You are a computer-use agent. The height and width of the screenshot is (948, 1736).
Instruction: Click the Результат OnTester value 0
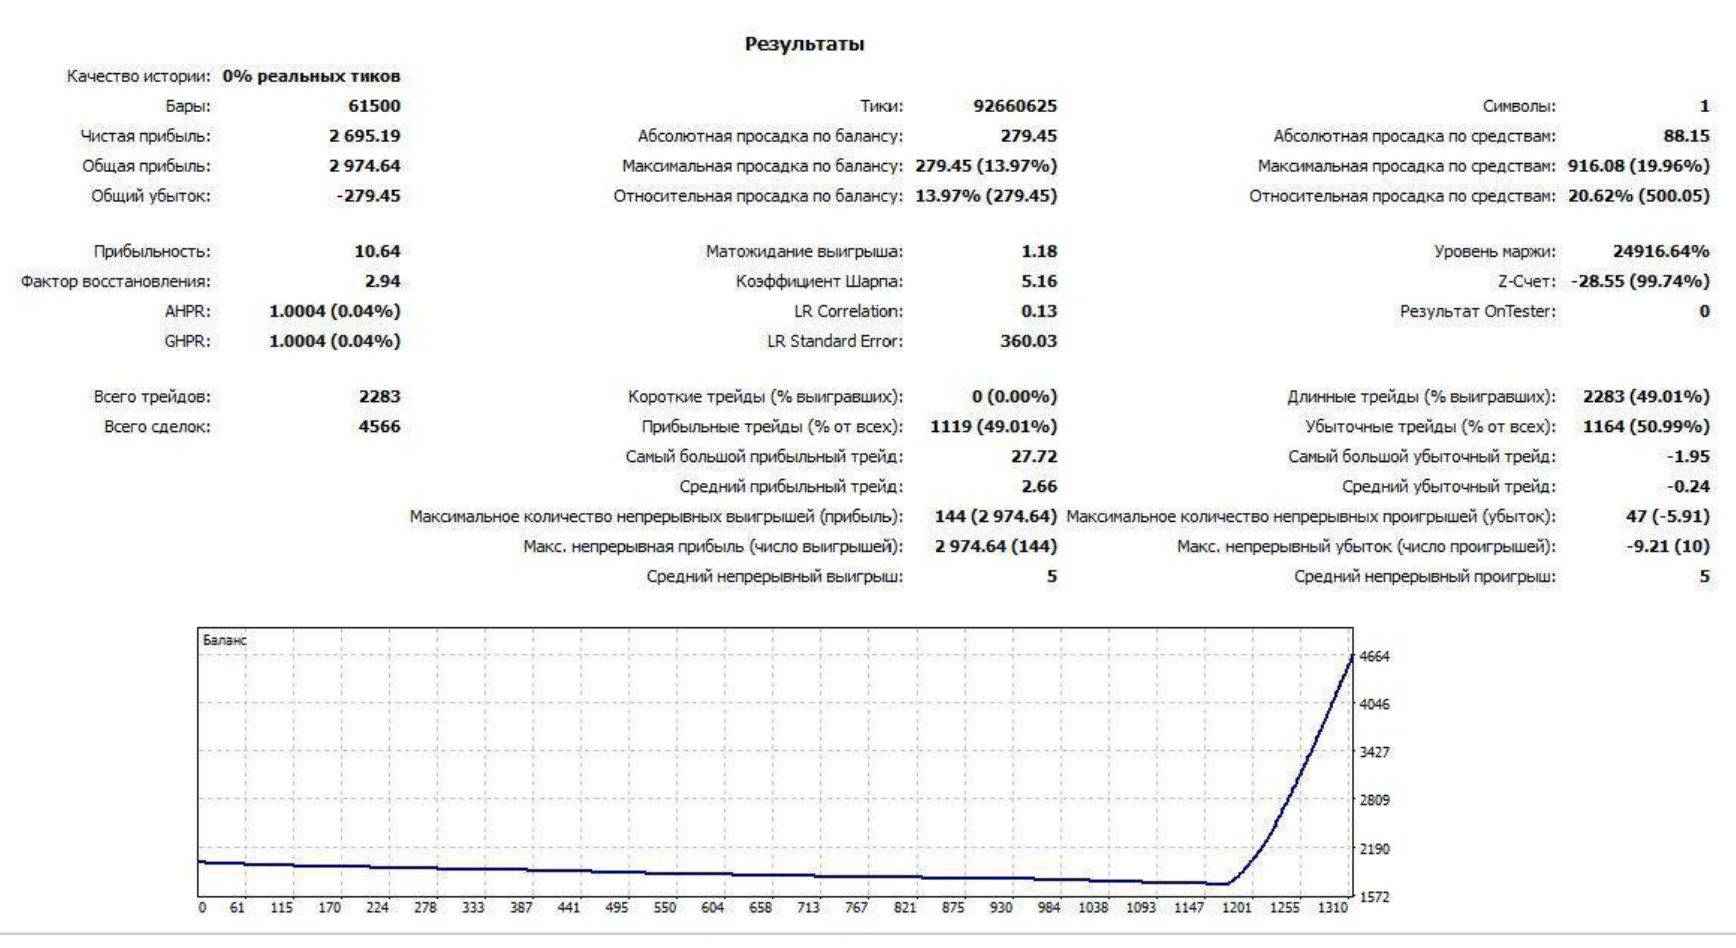coord(1704,311)
